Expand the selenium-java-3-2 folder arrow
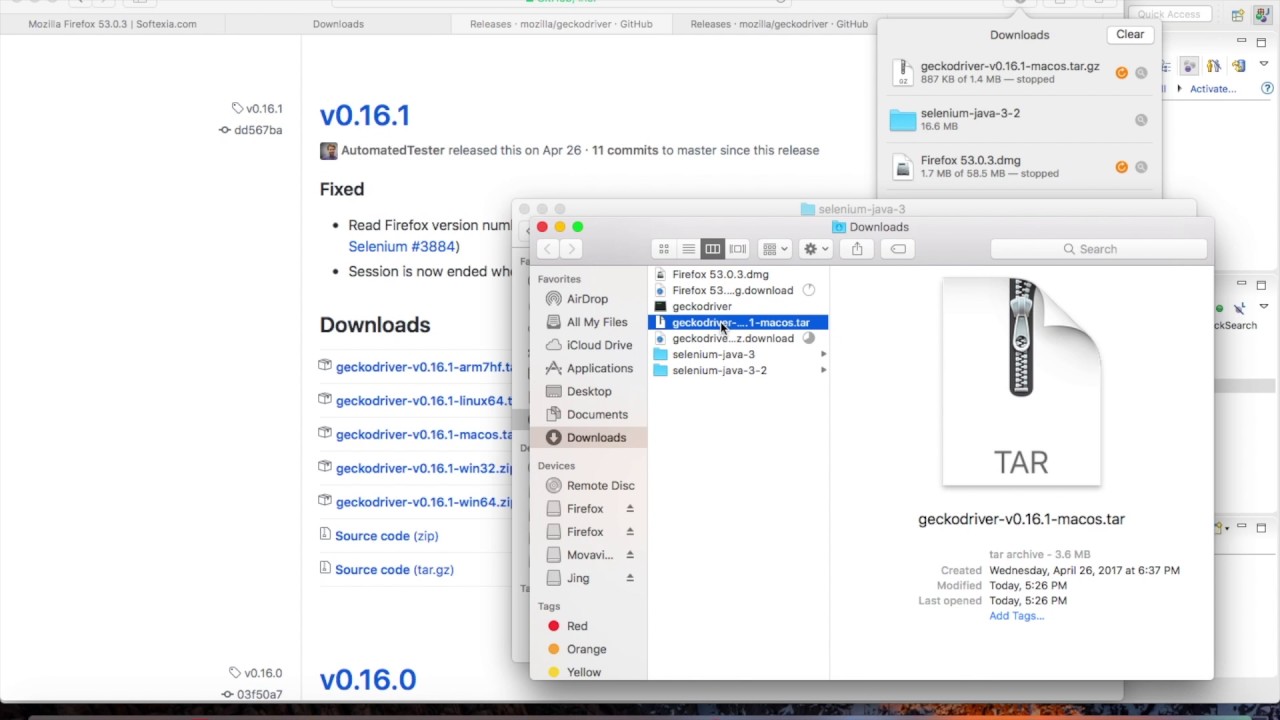The width and height of the screenshot is (1280, 720). [x=823, y=370]
